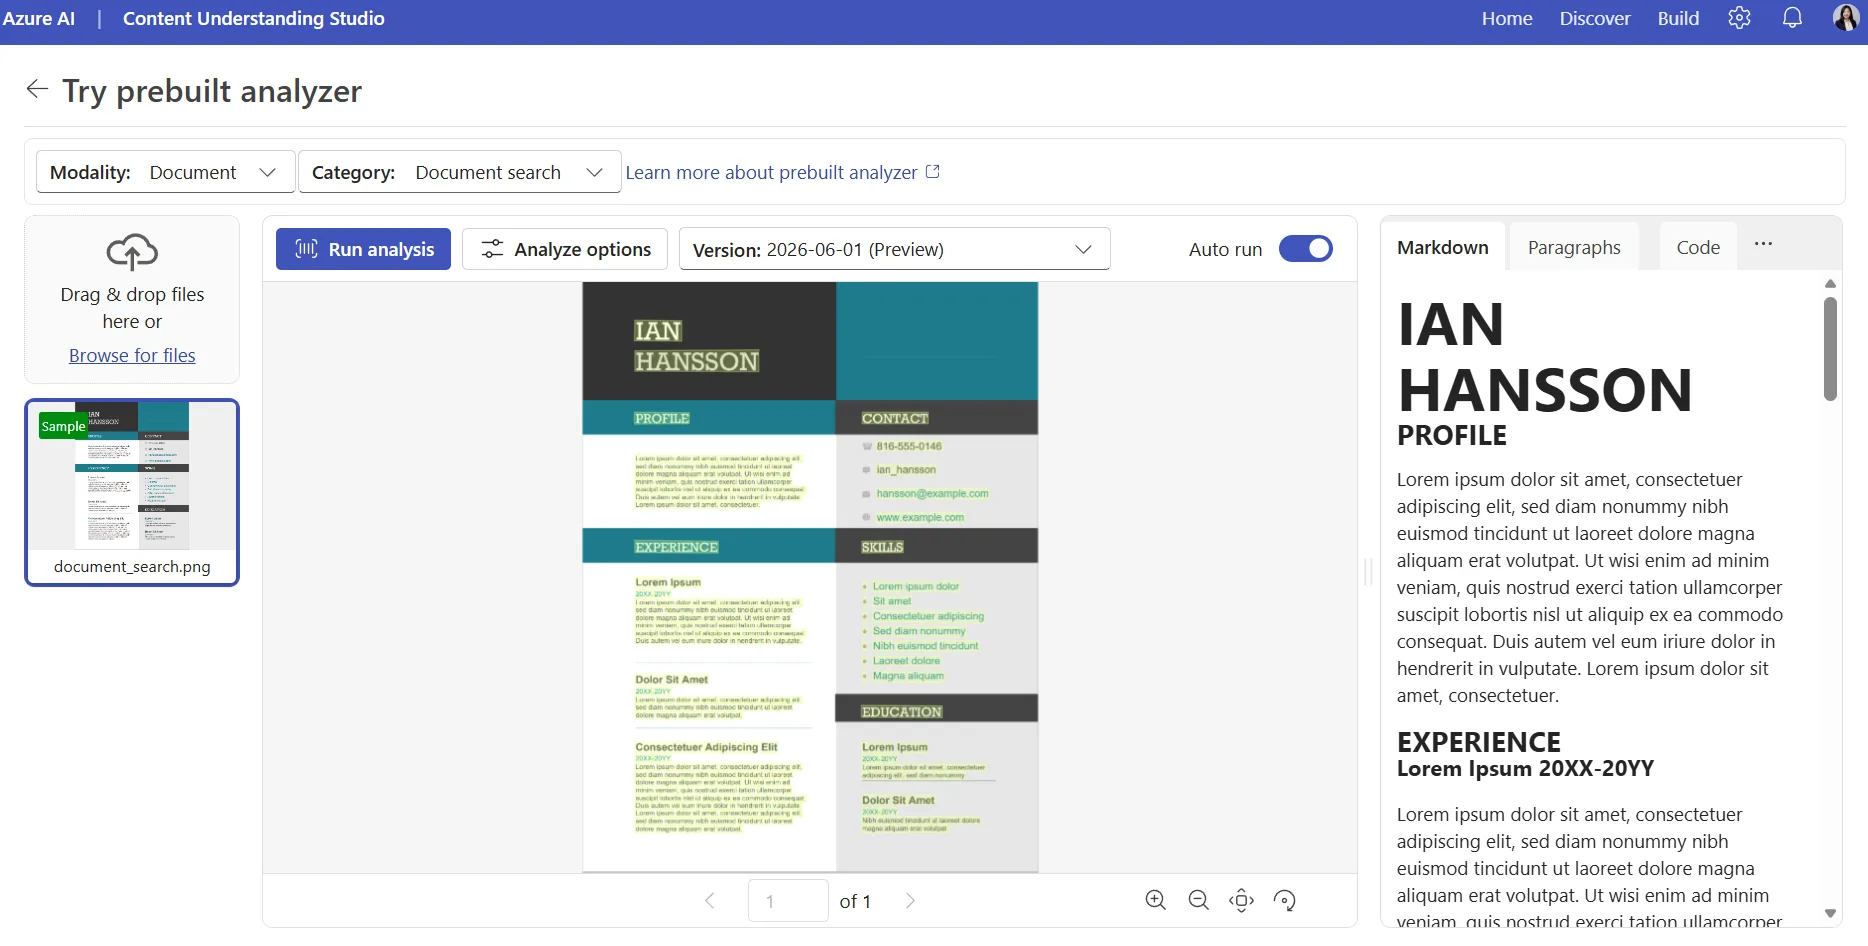1868x946 pixels.
Task: Open Learn more about prebuilt analyzer link
Action: (x=782, y=172)
